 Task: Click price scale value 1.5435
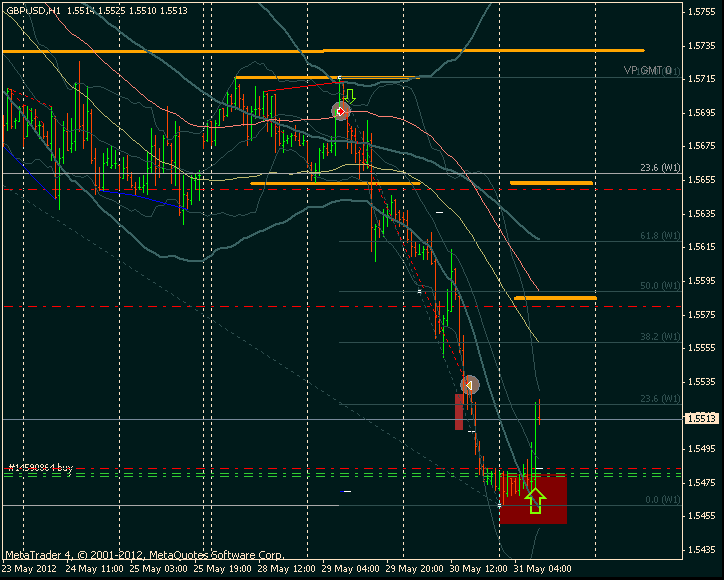pos(701,550)
